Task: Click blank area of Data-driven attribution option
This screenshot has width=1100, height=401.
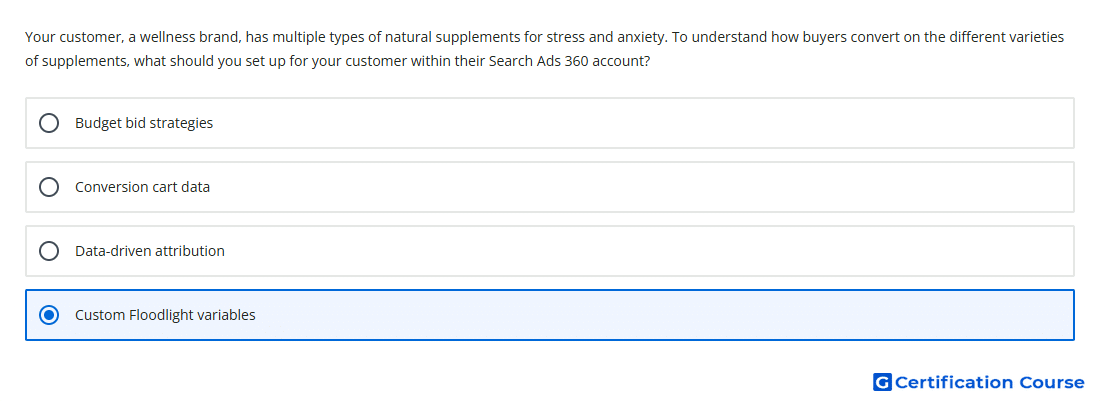Action: 631,251
